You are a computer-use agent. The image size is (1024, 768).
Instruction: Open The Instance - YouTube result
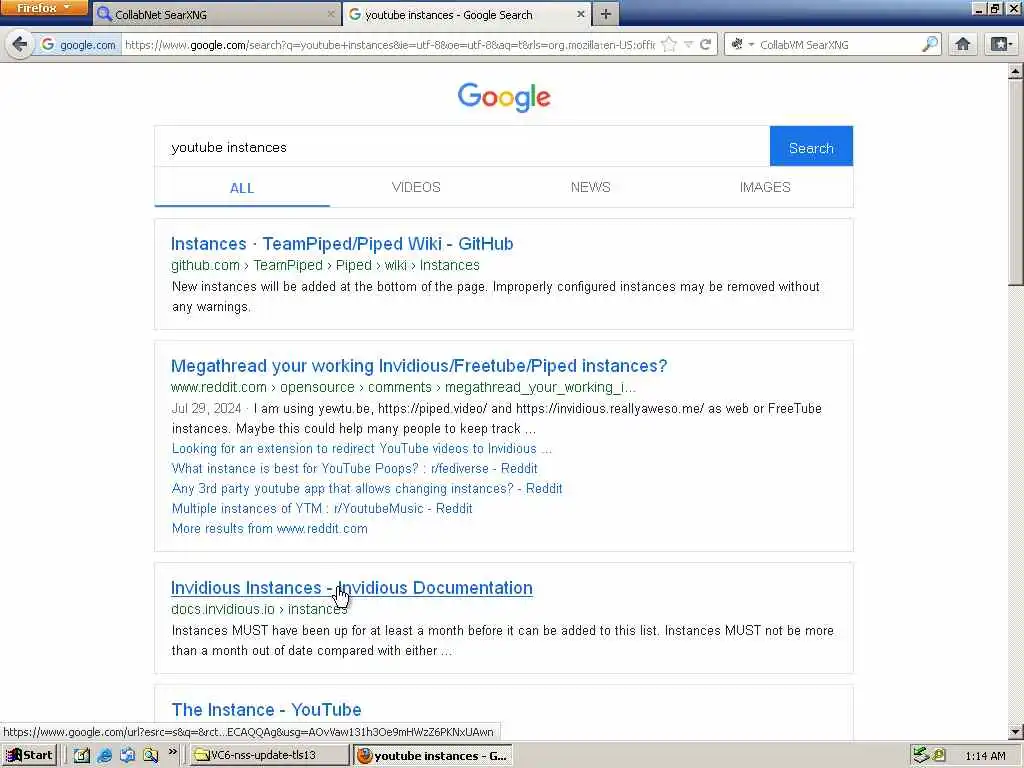[266, 710]
